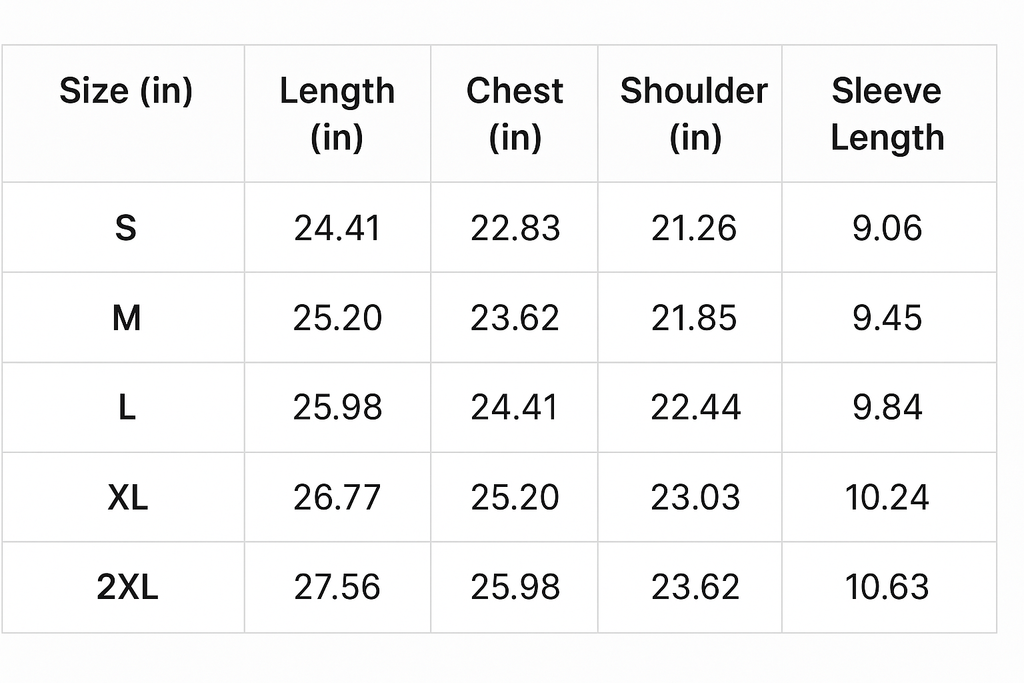Click the 27.56 length measurement
1024x683 pixels.
click(337, 587)
